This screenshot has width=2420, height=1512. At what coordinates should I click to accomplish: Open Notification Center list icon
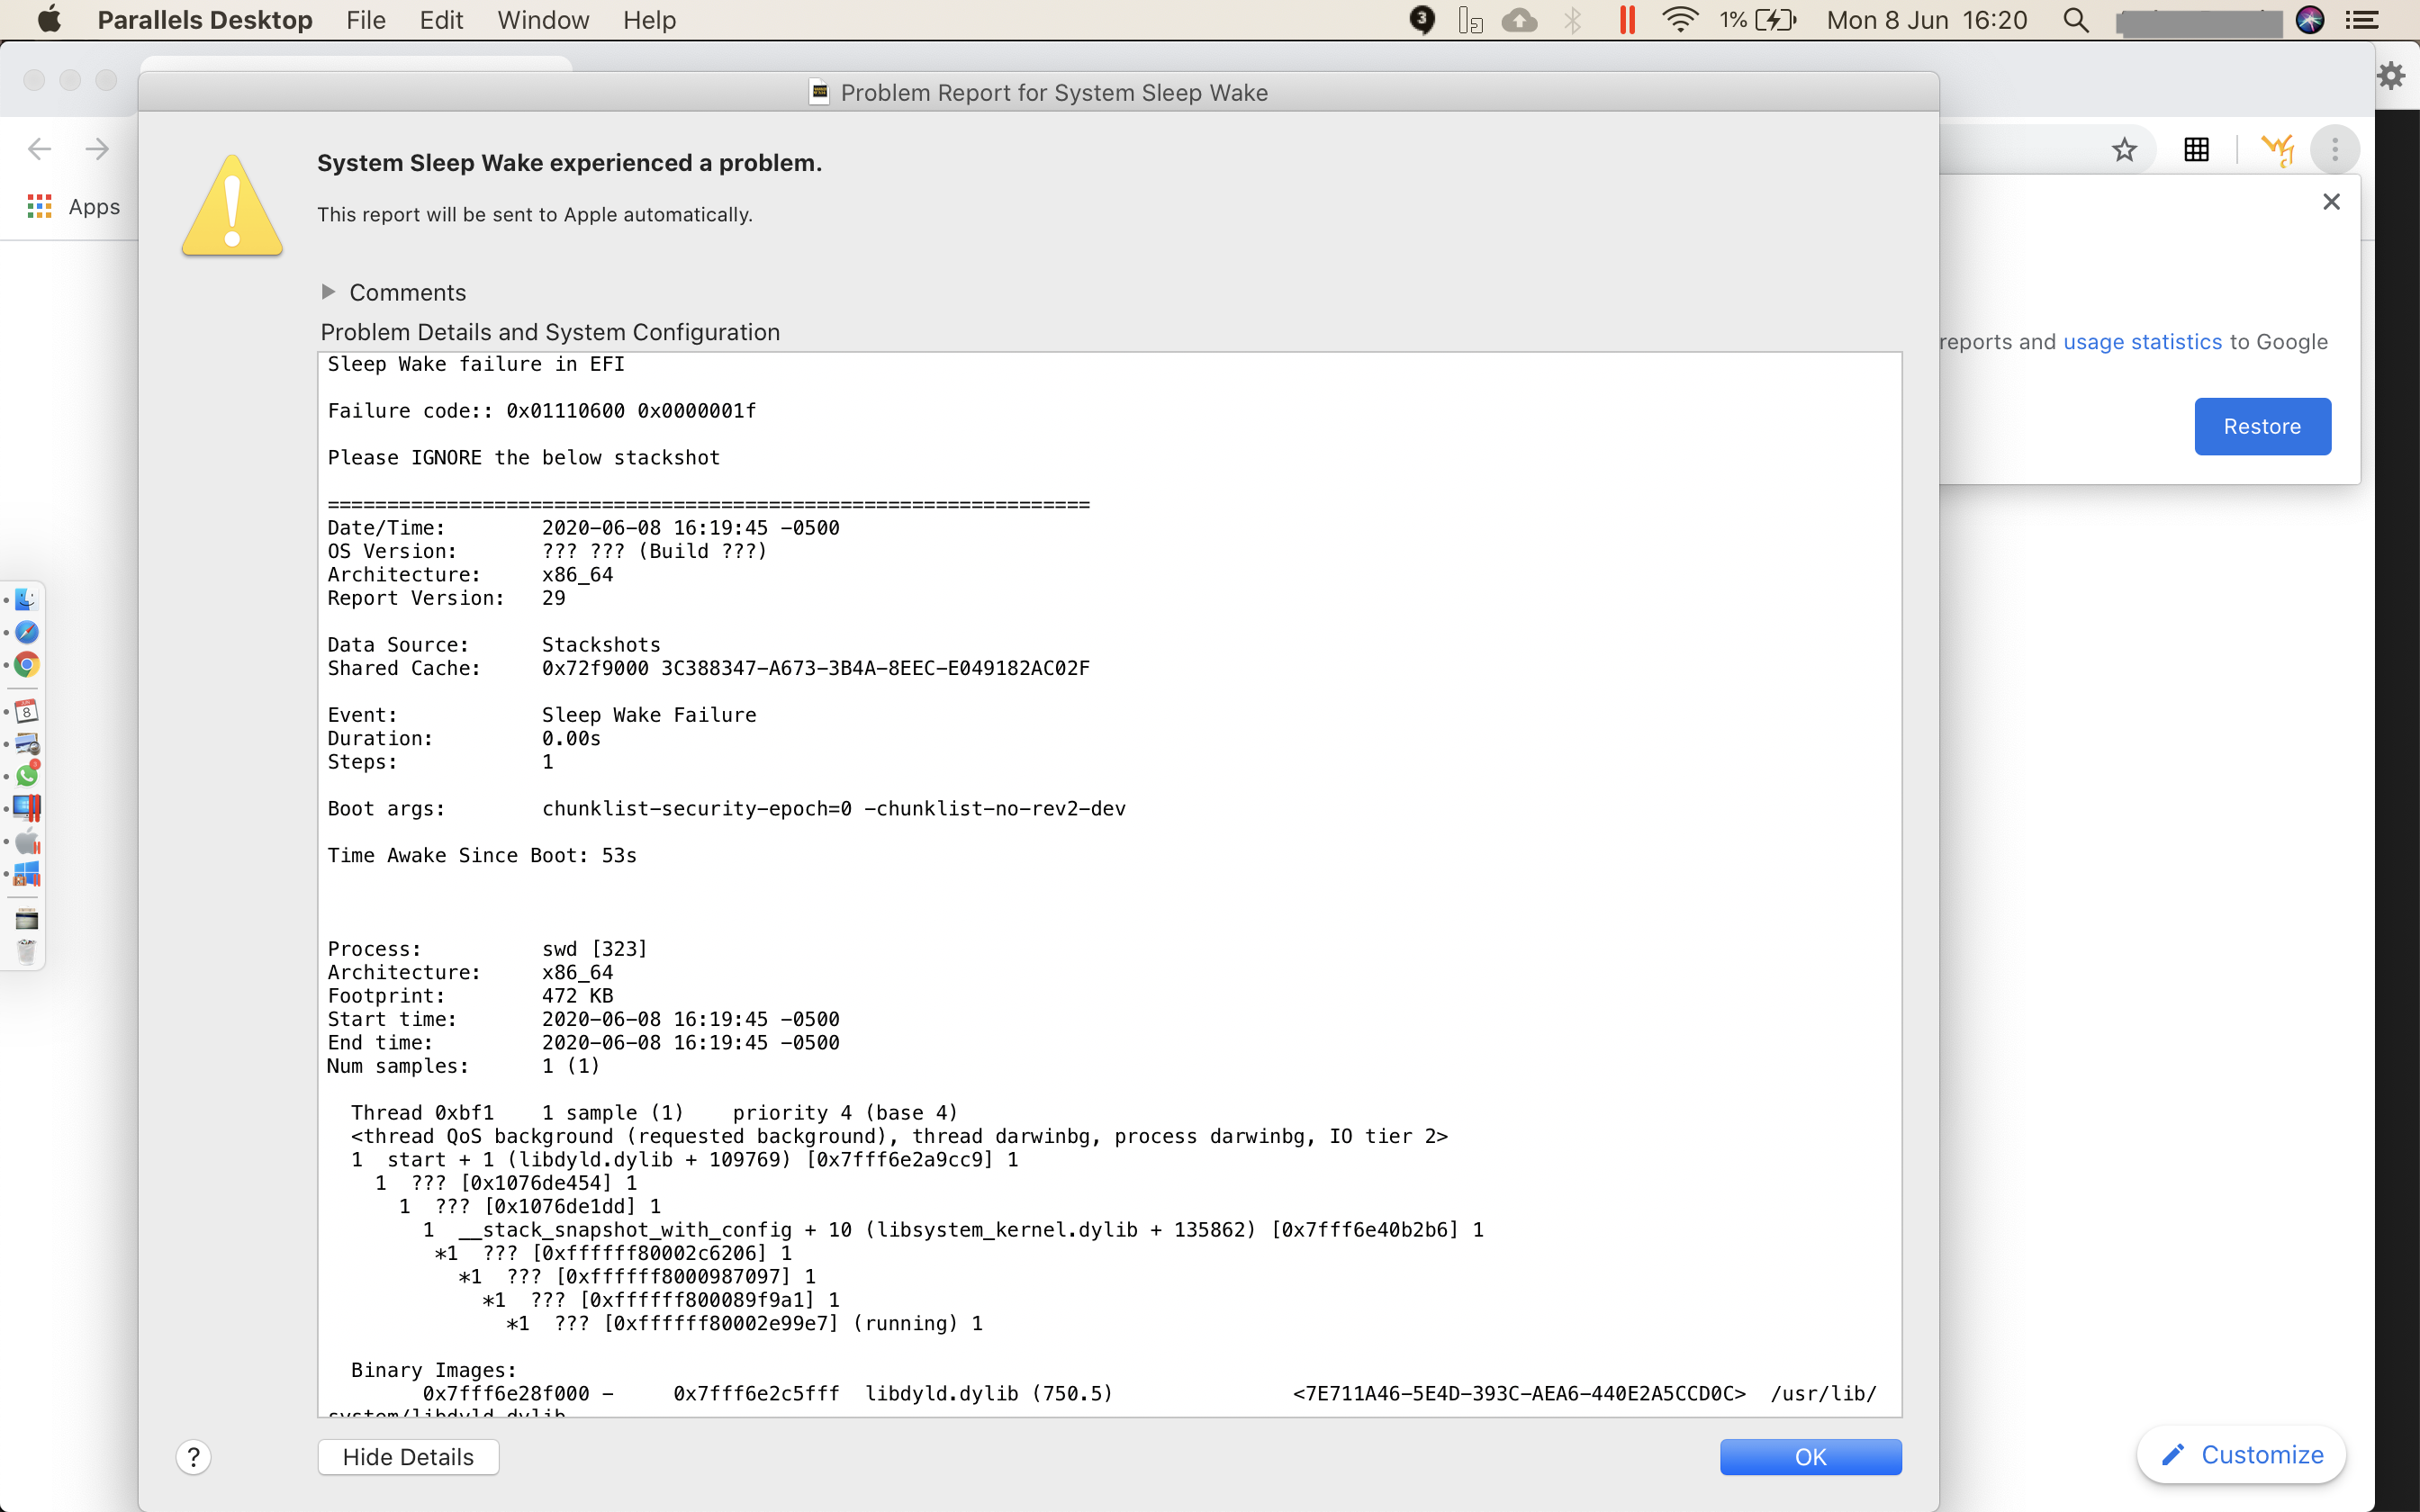point(2363,20)
